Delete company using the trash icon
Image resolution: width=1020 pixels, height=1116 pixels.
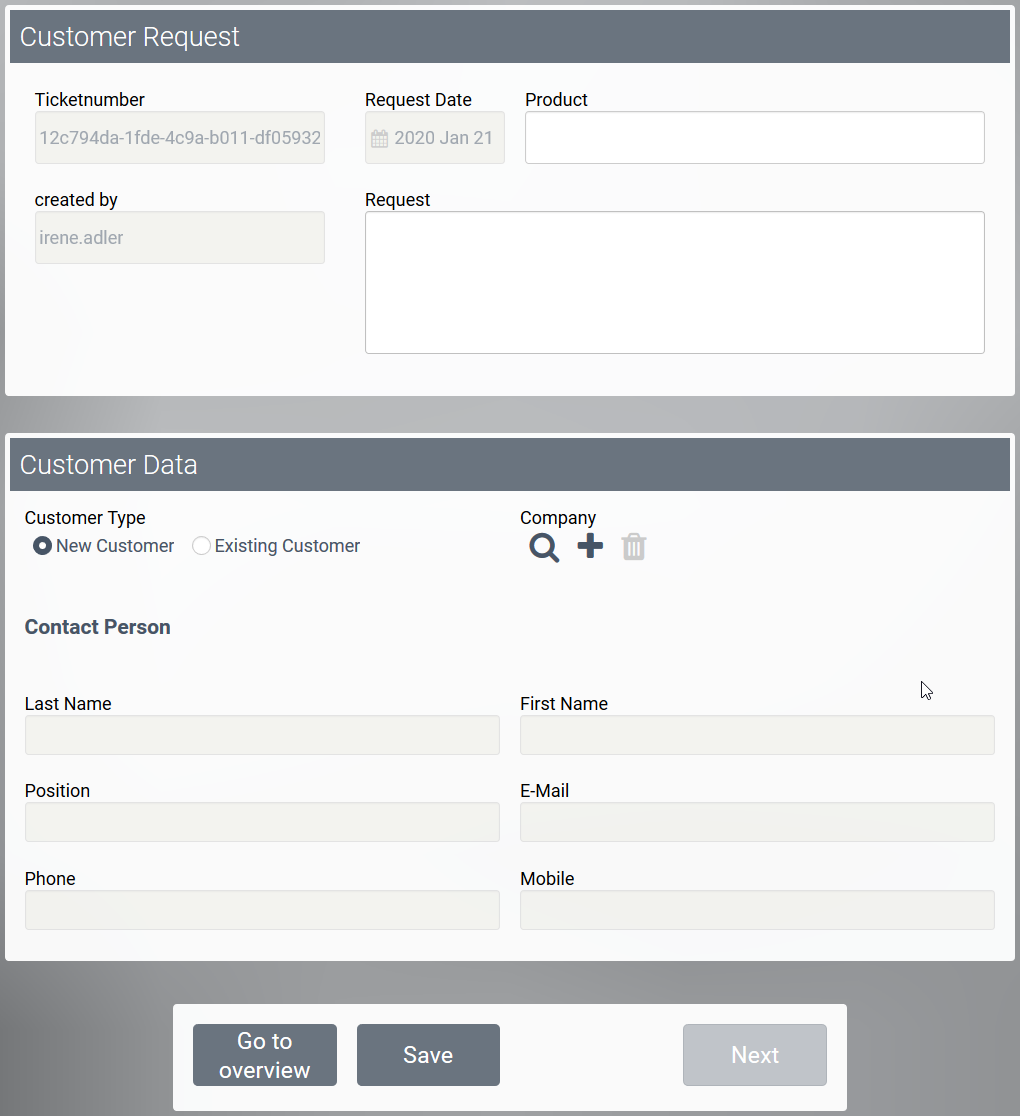point(633,547)
